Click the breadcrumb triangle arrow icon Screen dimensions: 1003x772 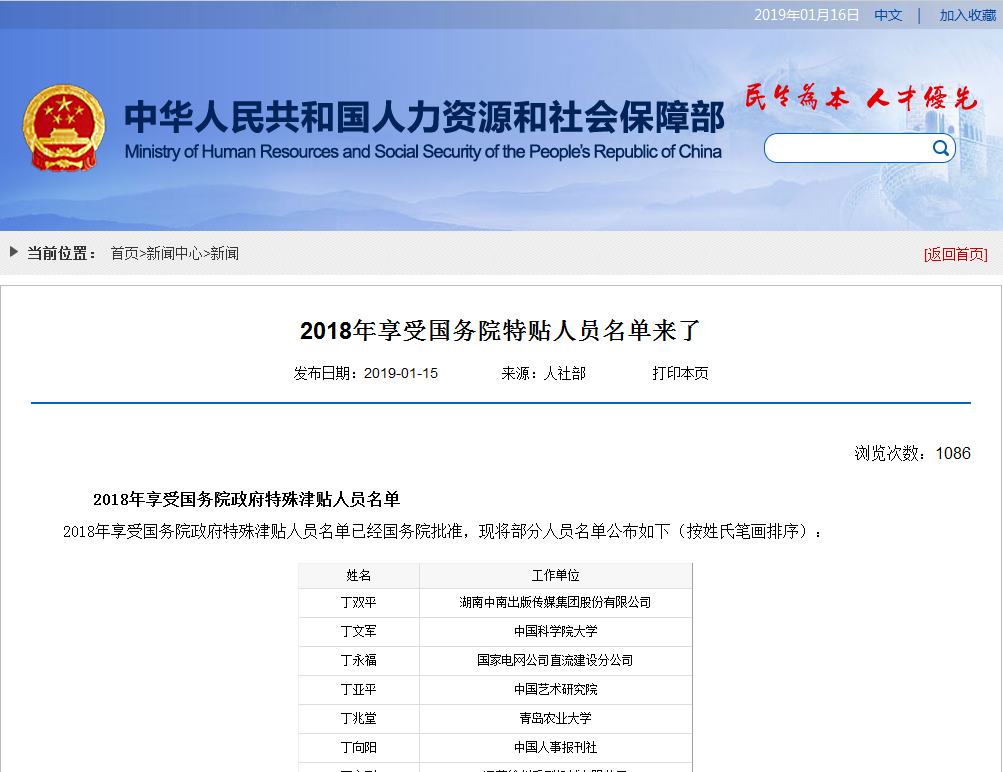14,252
